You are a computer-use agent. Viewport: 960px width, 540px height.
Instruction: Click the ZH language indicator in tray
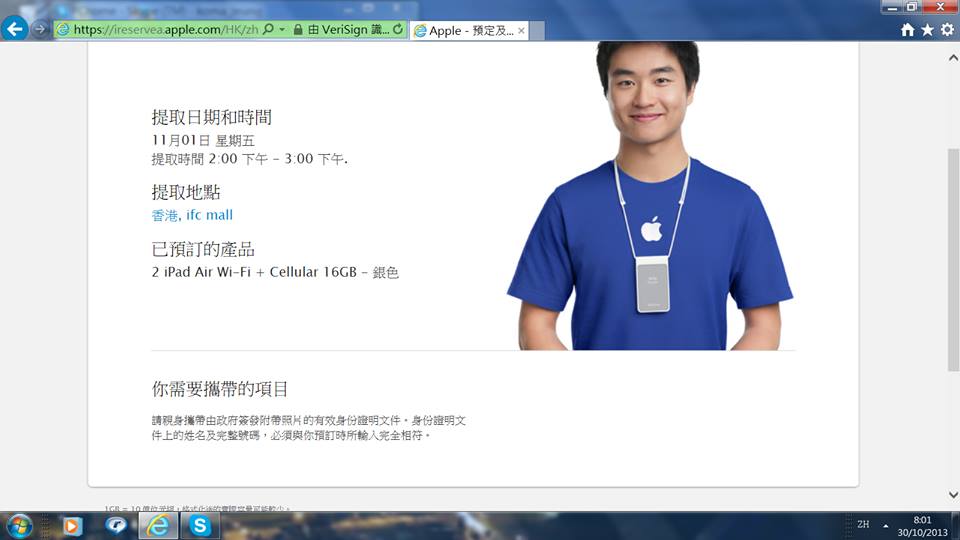click(x=863, y=525)
